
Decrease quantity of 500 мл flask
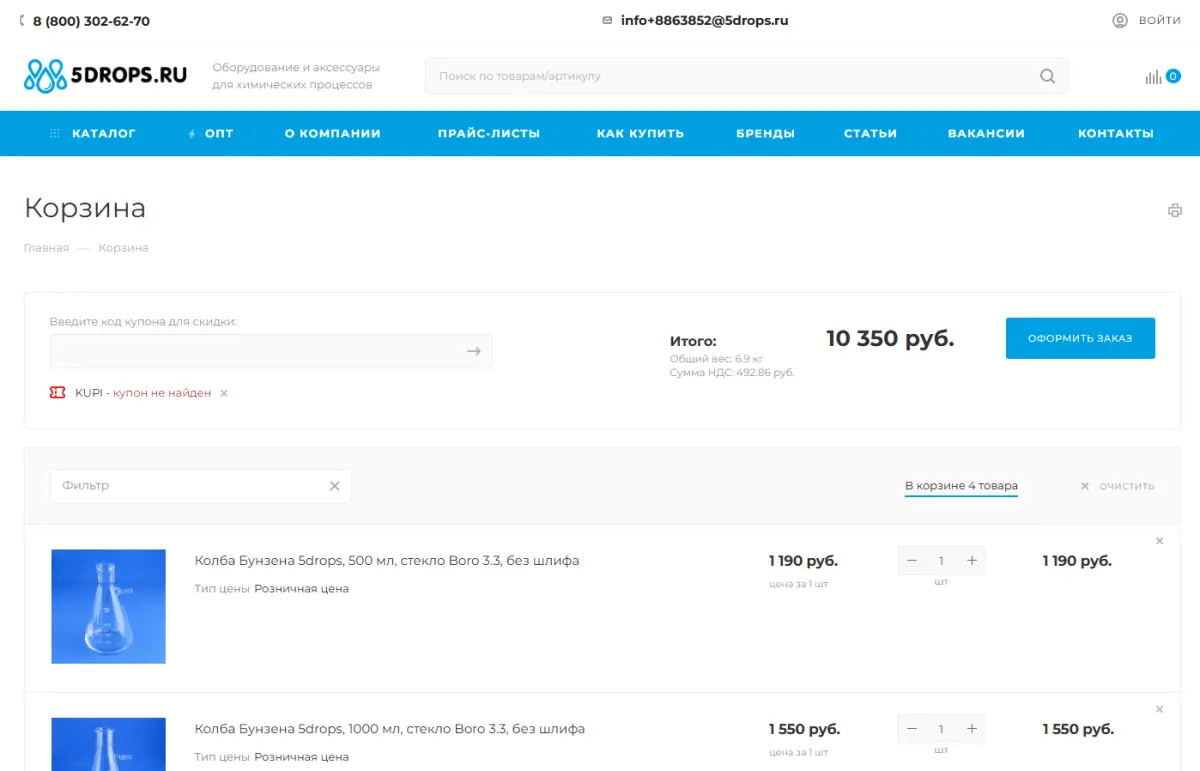pyautogui.click(x=912, y=561)
